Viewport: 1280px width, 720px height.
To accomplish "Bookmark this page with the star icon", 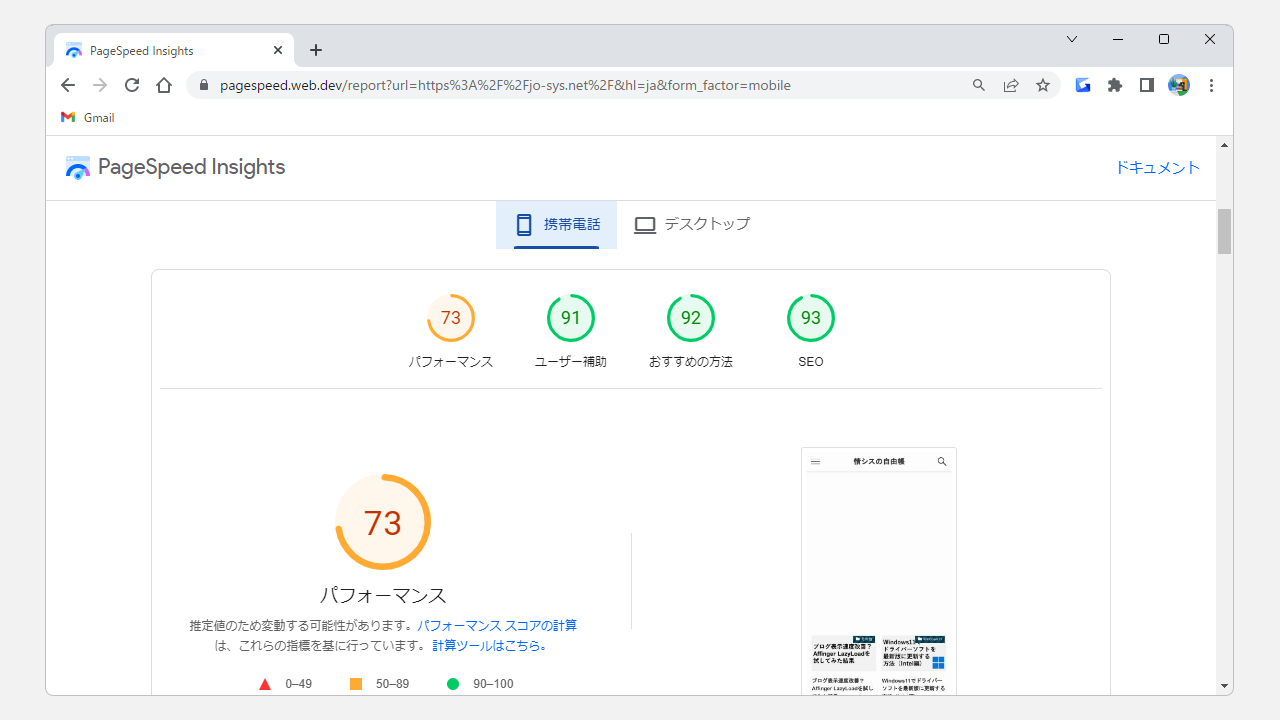I will pos(1043,85).
